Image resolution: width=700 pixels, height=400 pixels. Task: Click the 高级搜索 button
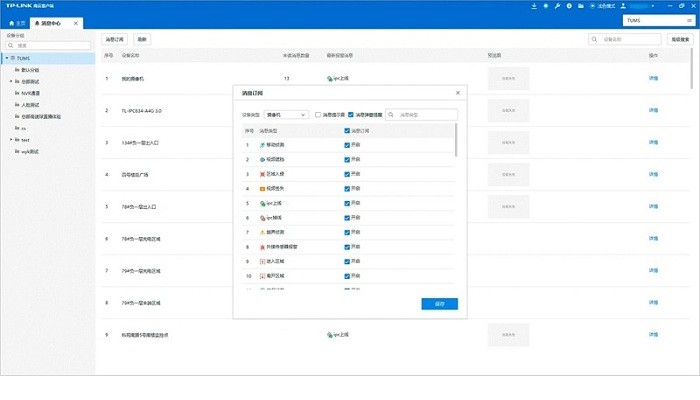pos(680,39)
